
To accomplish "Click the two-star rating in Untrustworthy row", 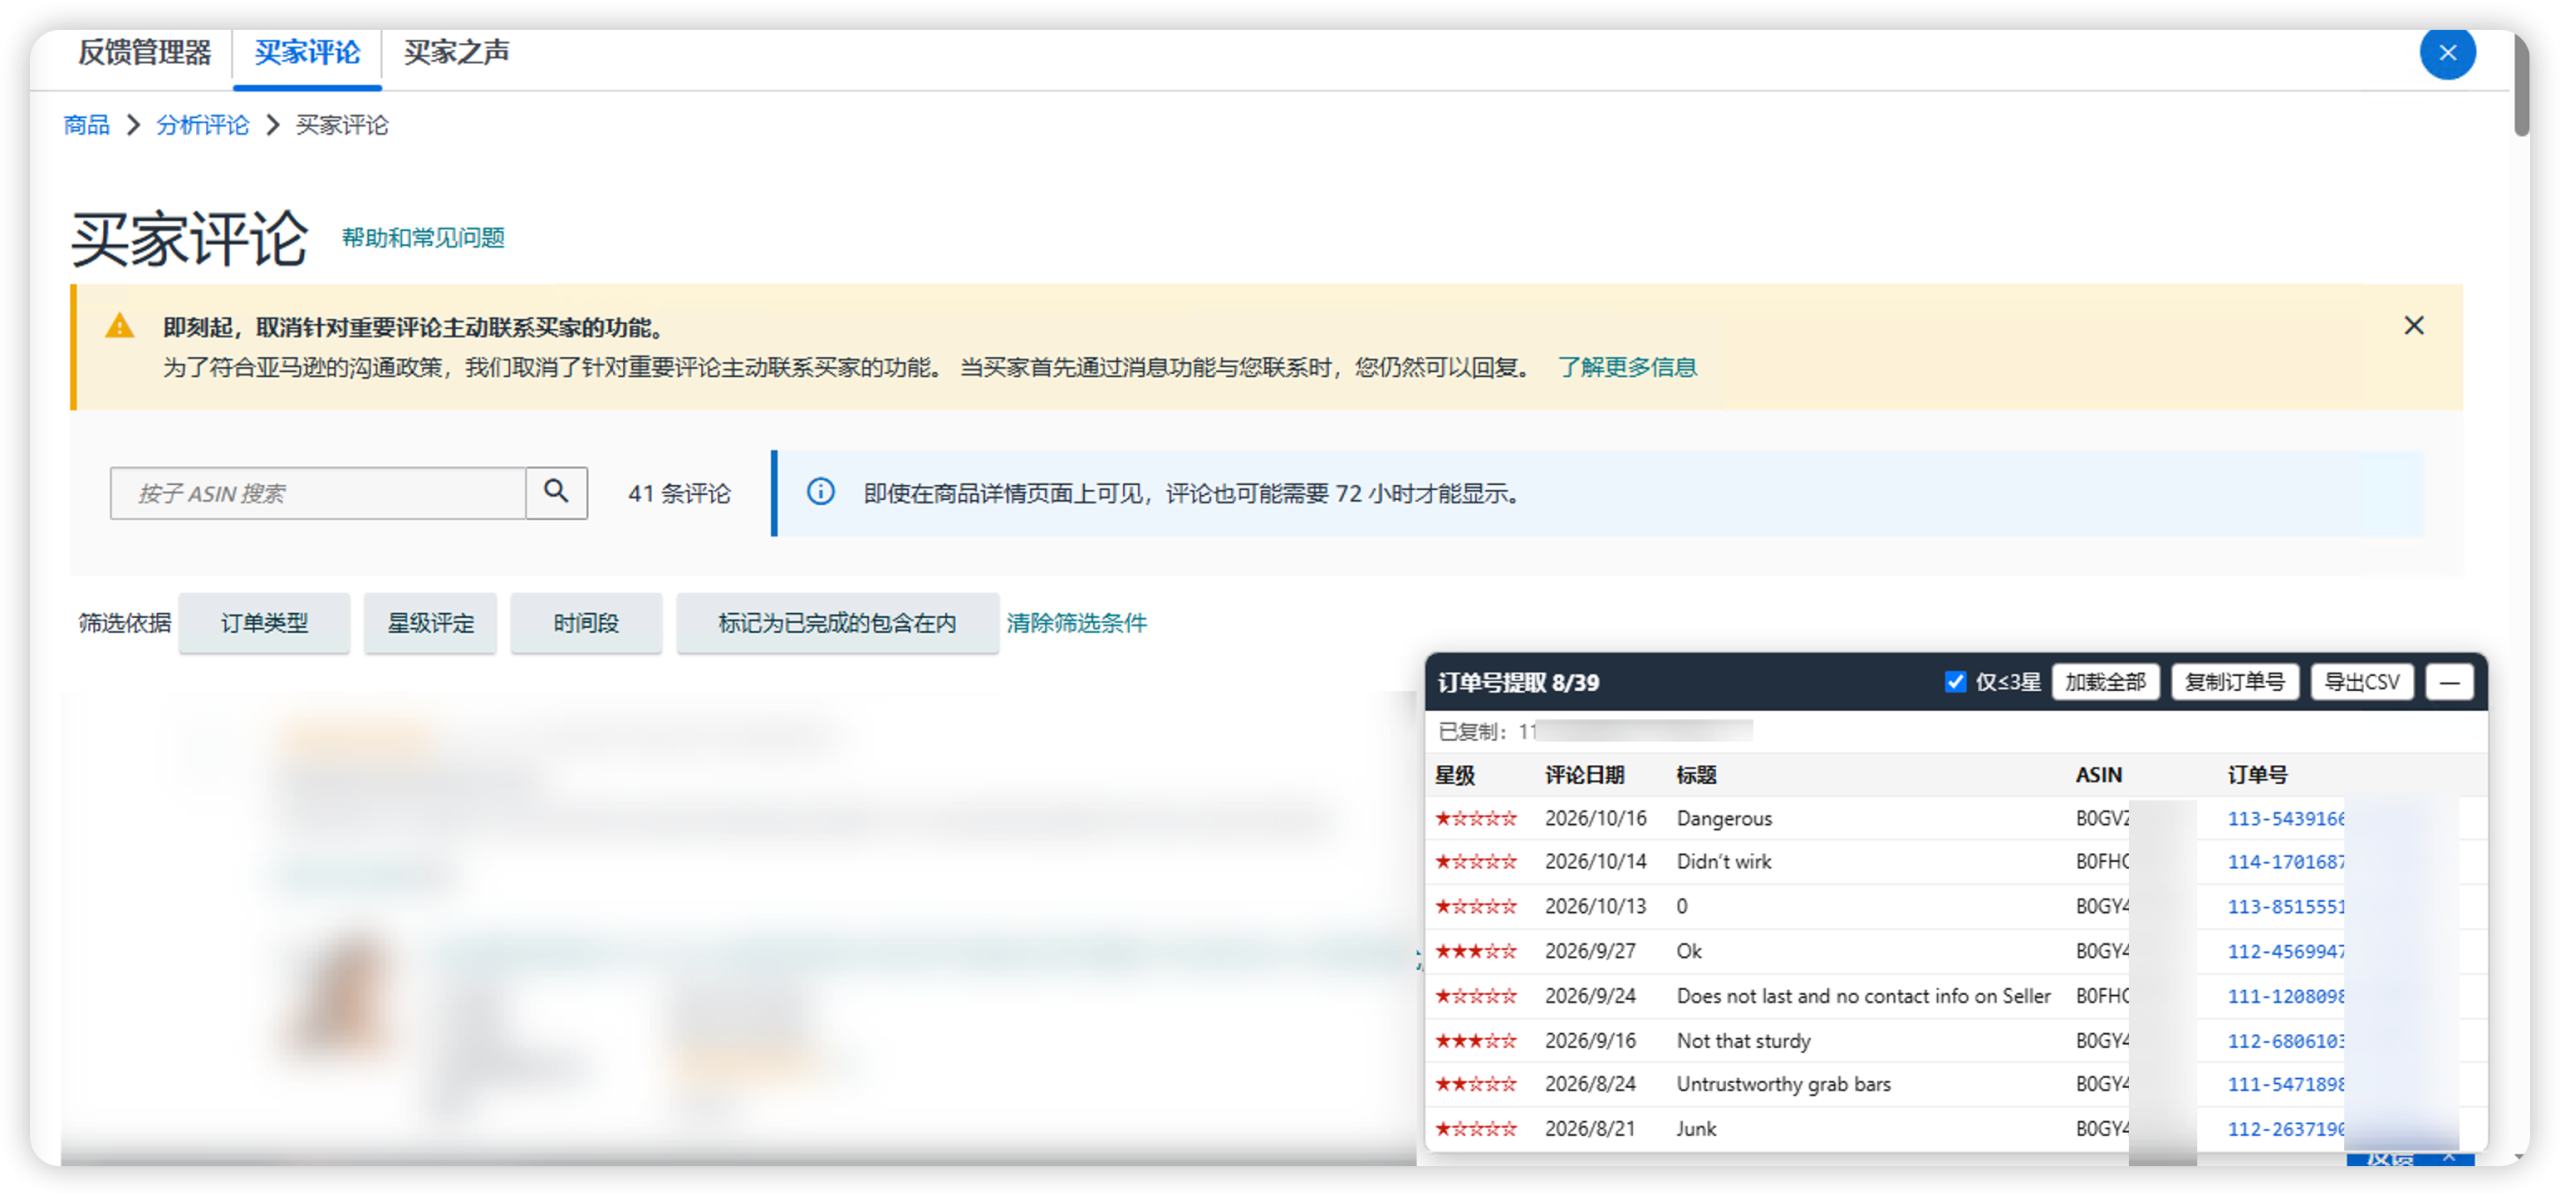I will point(1476,1085).
